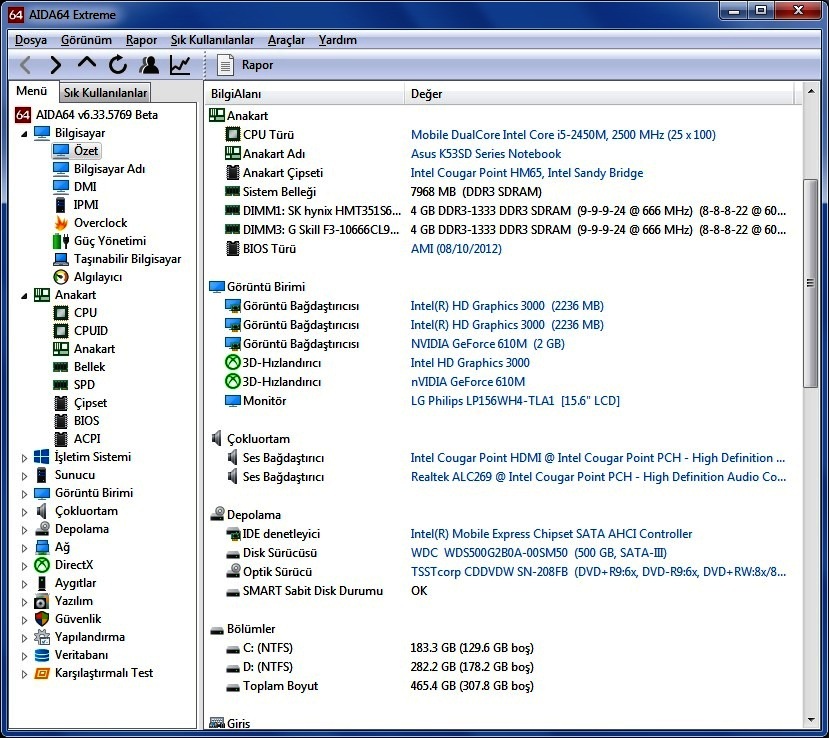
Task: Select the CPUID chip icon item
Action: 61,331
